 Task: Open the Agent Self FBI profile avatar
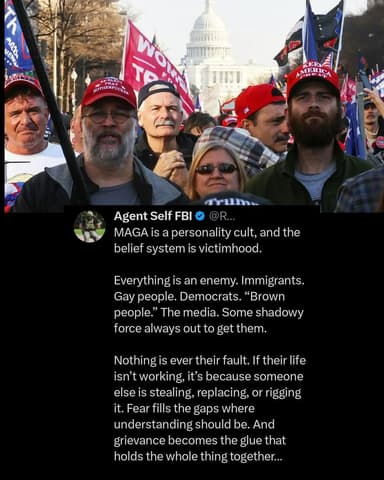click(90, 226)
